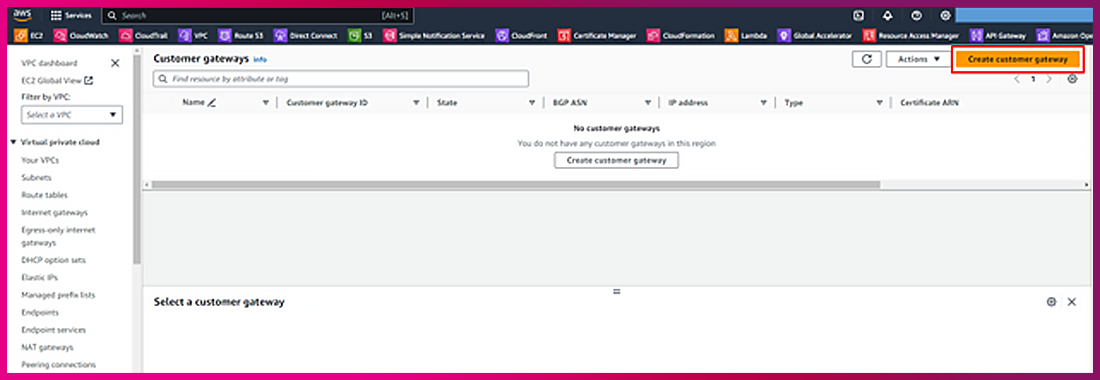Open Lambda favorites shortcut
Screen dimensions: 1100x380
746,36
